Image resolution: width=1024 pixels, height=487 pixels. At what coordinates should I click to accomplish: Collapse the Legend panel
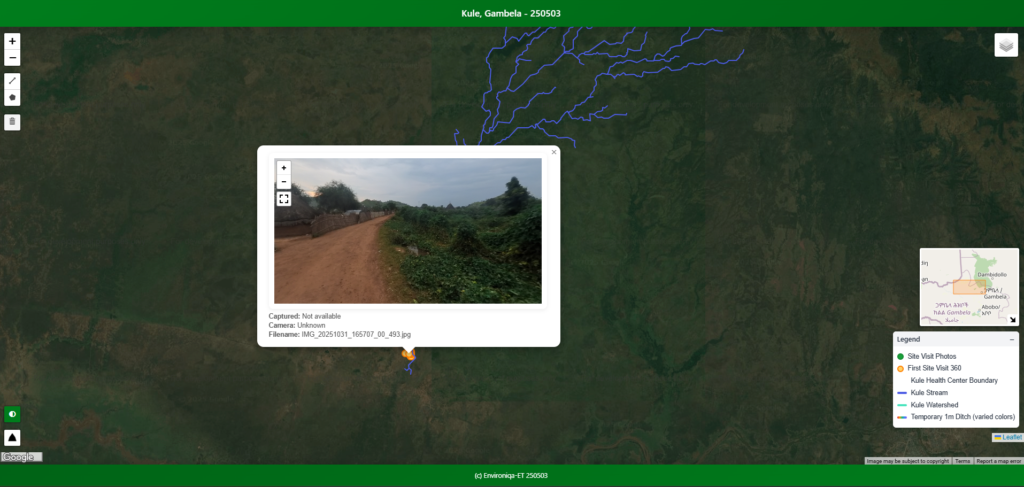[x=1011, y=340]
